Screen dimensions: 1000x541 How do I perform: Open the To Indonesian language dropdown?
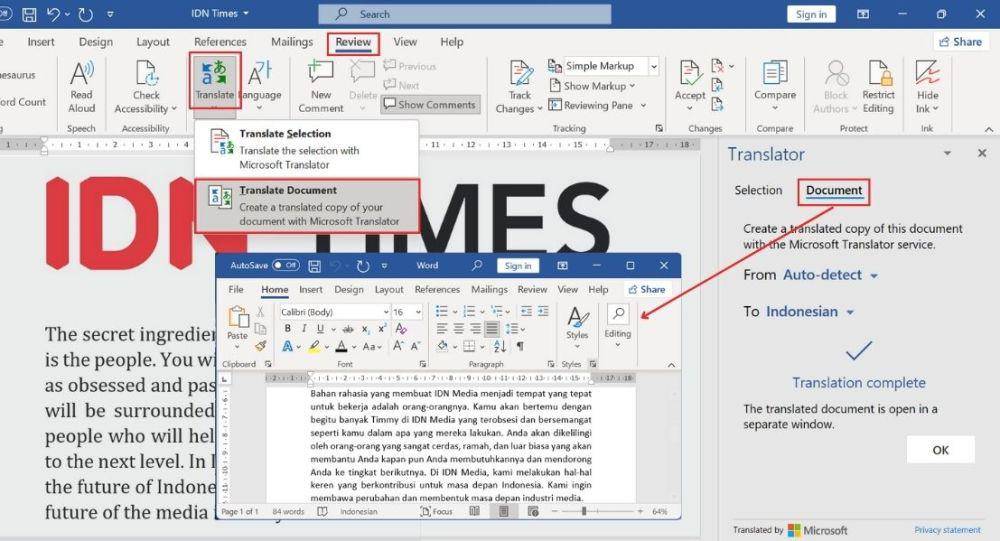810,312
